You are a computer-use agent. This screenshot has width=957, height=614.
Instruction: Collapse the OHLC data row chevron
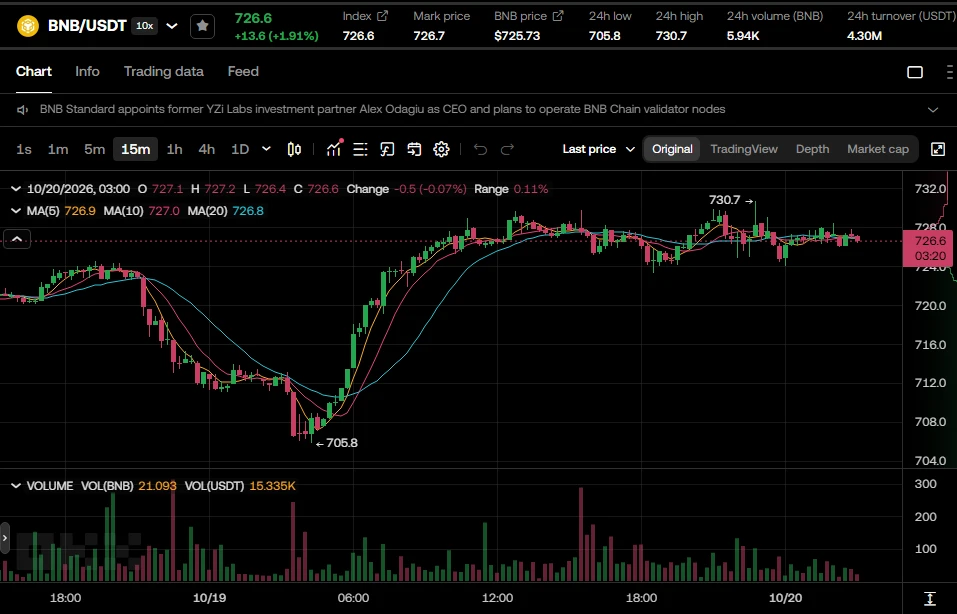click(16, 189)
